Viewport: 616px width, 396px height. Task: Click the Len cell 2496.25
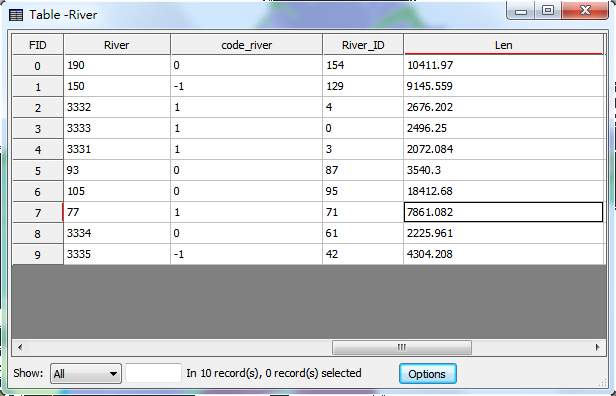pyautogui.click(x=503, y=128)
